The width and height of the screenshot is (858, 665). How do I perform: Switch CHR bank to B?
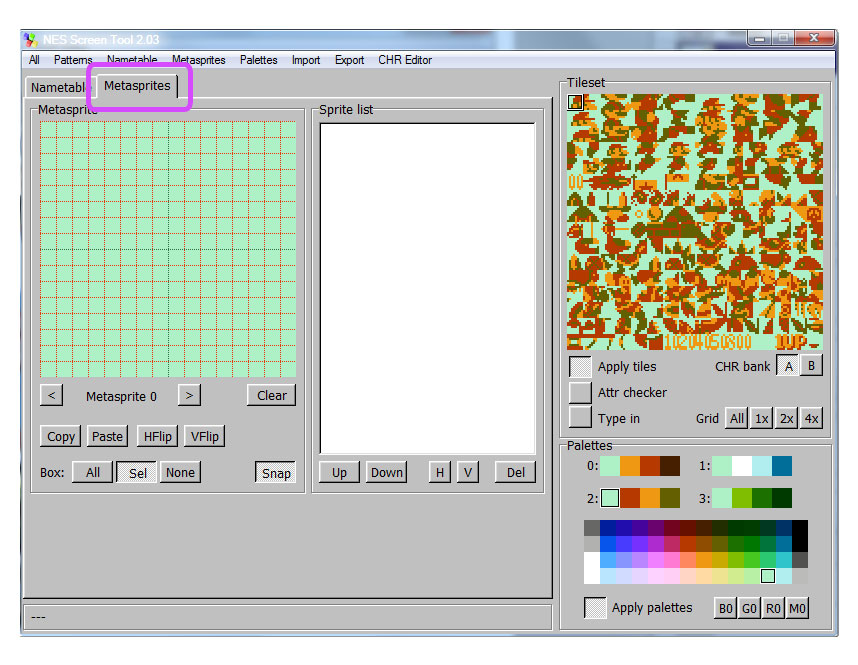[811, 366]
